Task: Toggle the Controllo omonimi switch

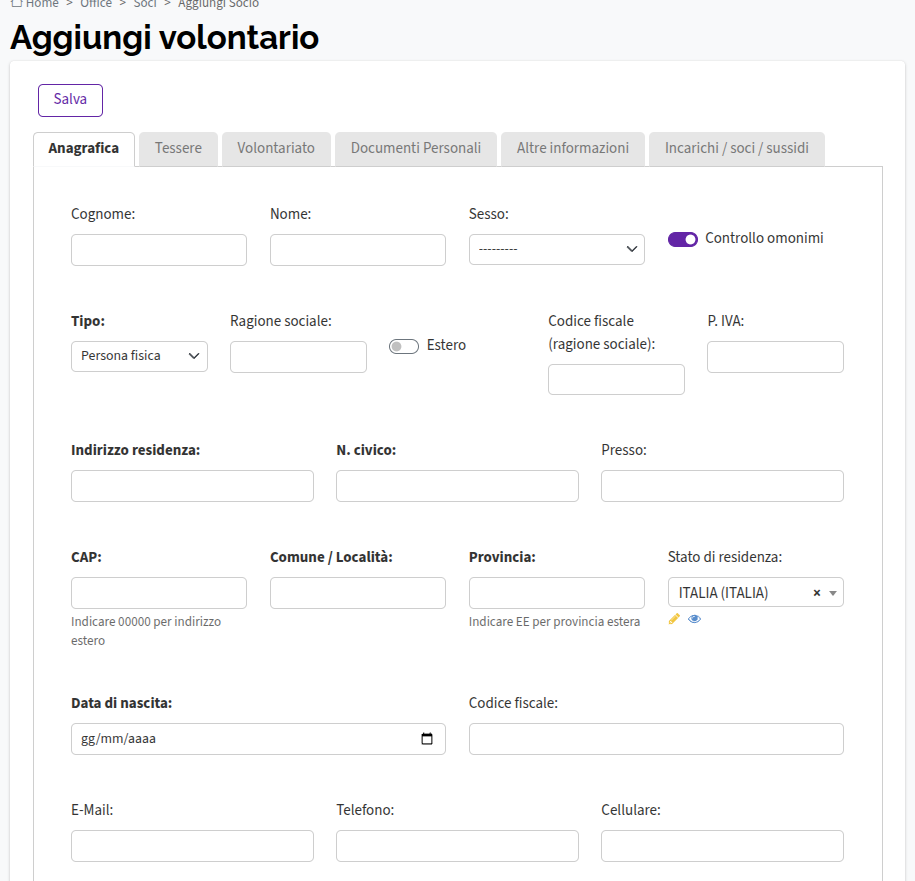Action: click(683, 239)
